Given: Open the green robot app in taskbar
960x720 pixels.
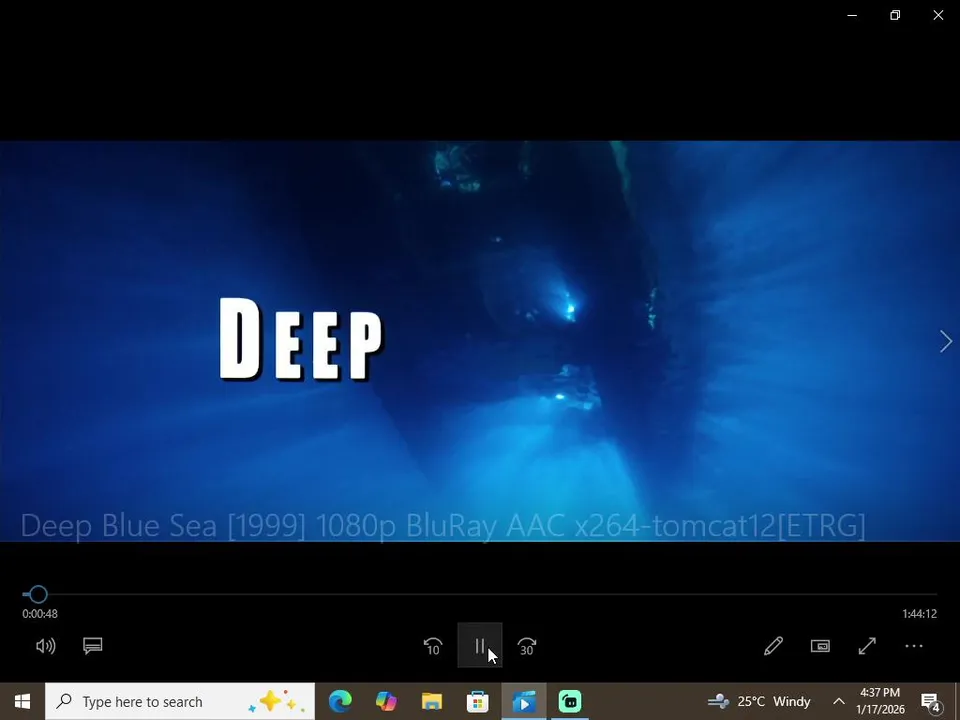Looking at the screenshot, I should (569, 702).
